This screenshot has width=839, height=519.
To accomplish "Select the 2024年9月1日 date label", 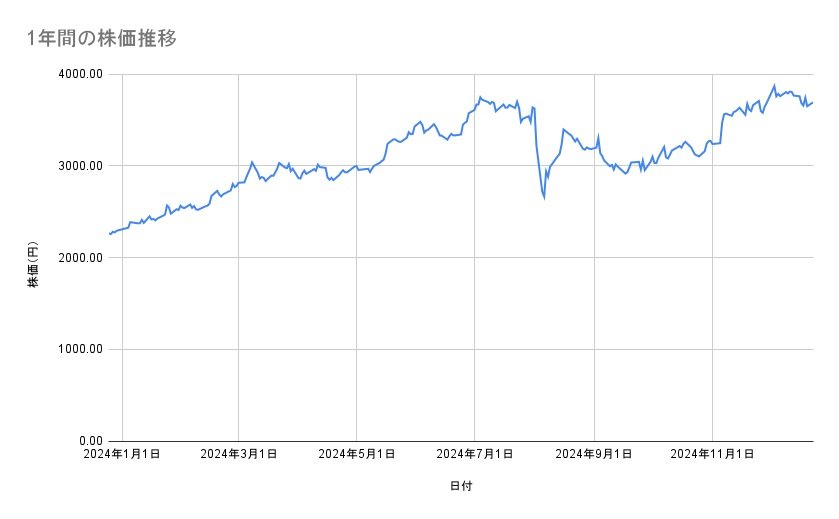I will point(594,455).
